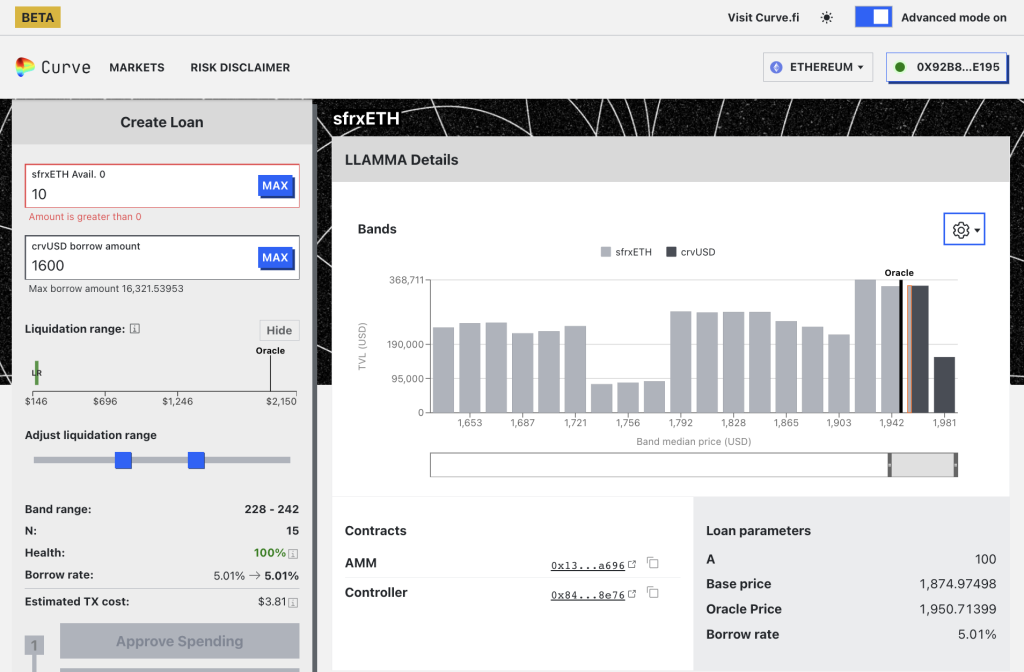Screen dimensions: 1024x672
Task: Click the Oracle marker in Bands chart
Action: [901, 346]
